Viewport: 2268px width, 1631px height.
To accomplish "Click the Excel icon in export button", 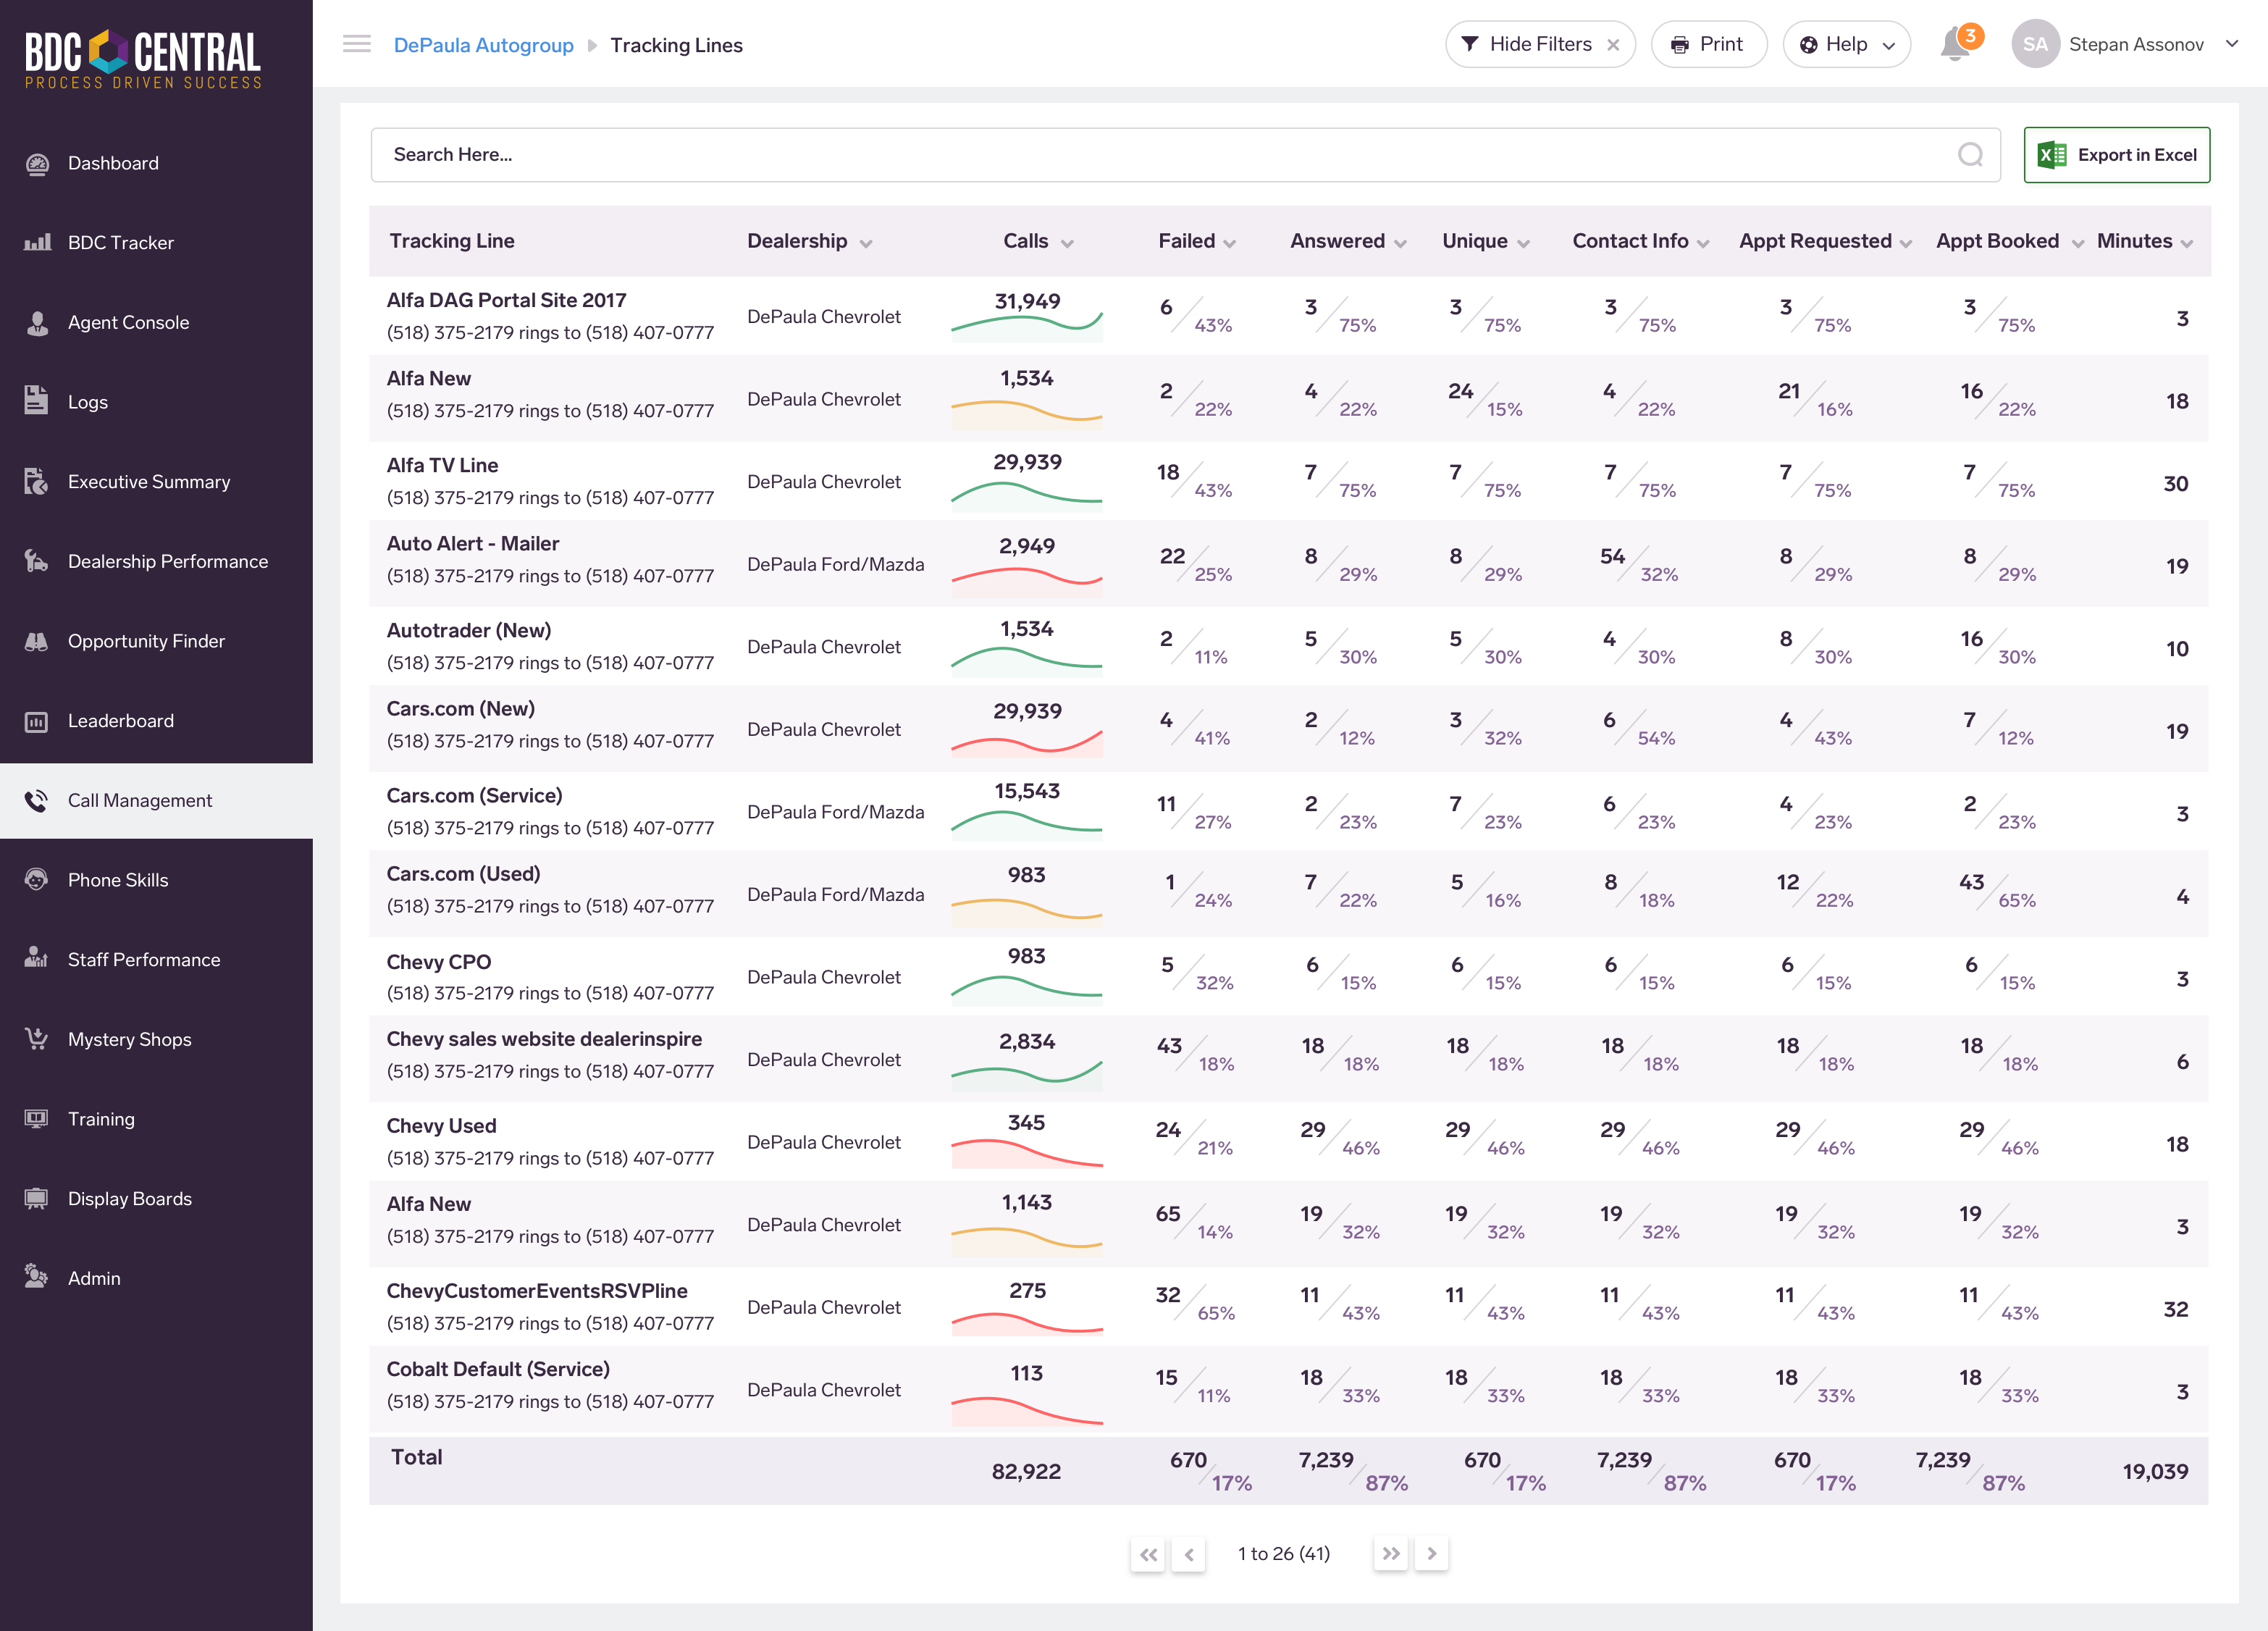I will tap(2052, 155).
